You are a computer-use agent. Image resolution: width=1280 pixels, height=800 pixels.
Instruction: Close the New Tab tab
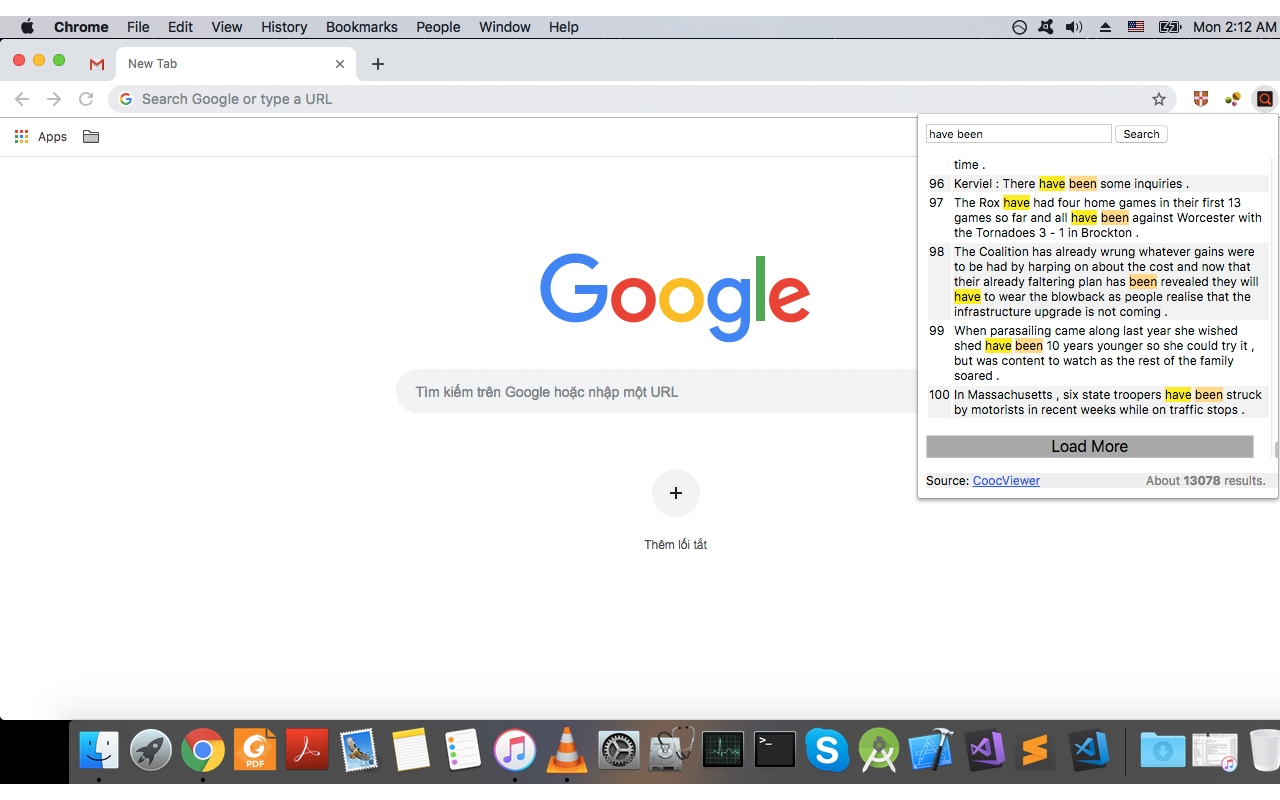point(340,64)
